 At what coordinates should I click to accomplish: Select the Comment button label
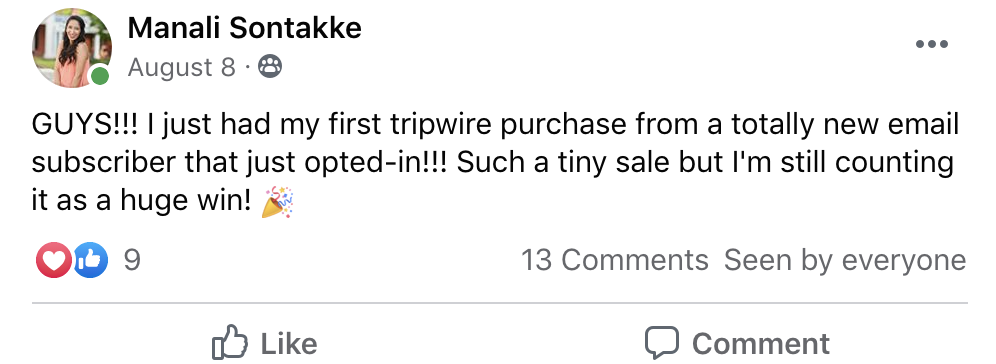760,344
